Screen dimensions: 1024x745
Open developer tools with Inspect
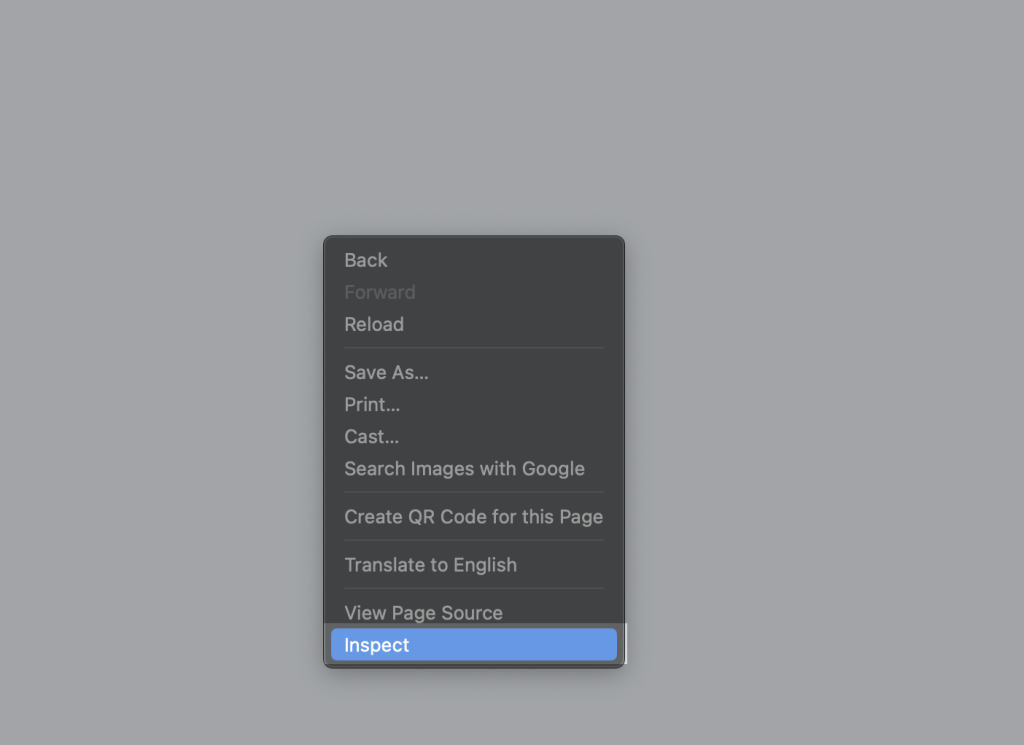point(377,645)
